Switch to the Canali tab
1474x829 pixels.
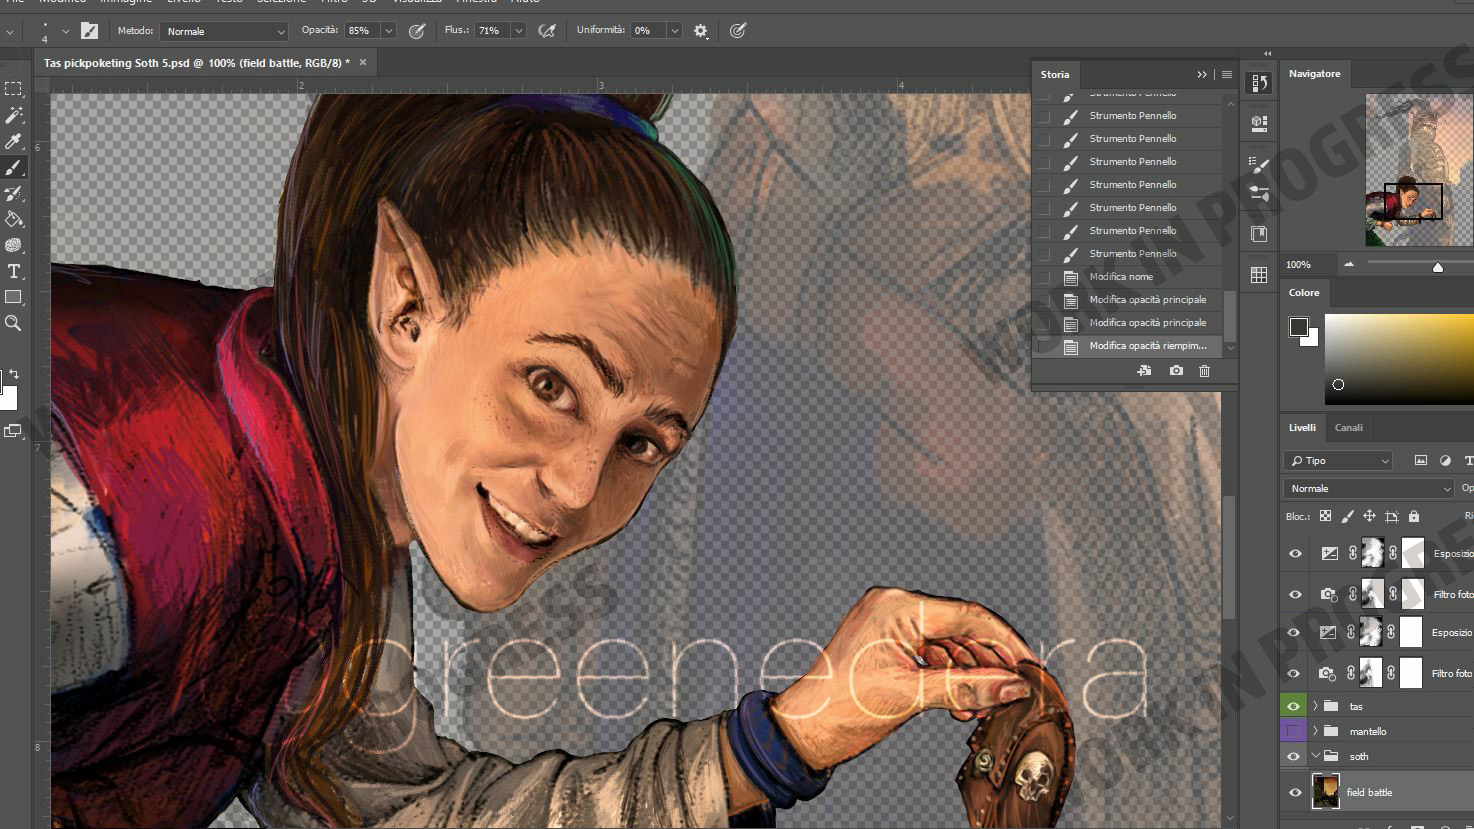[1348, 427]
